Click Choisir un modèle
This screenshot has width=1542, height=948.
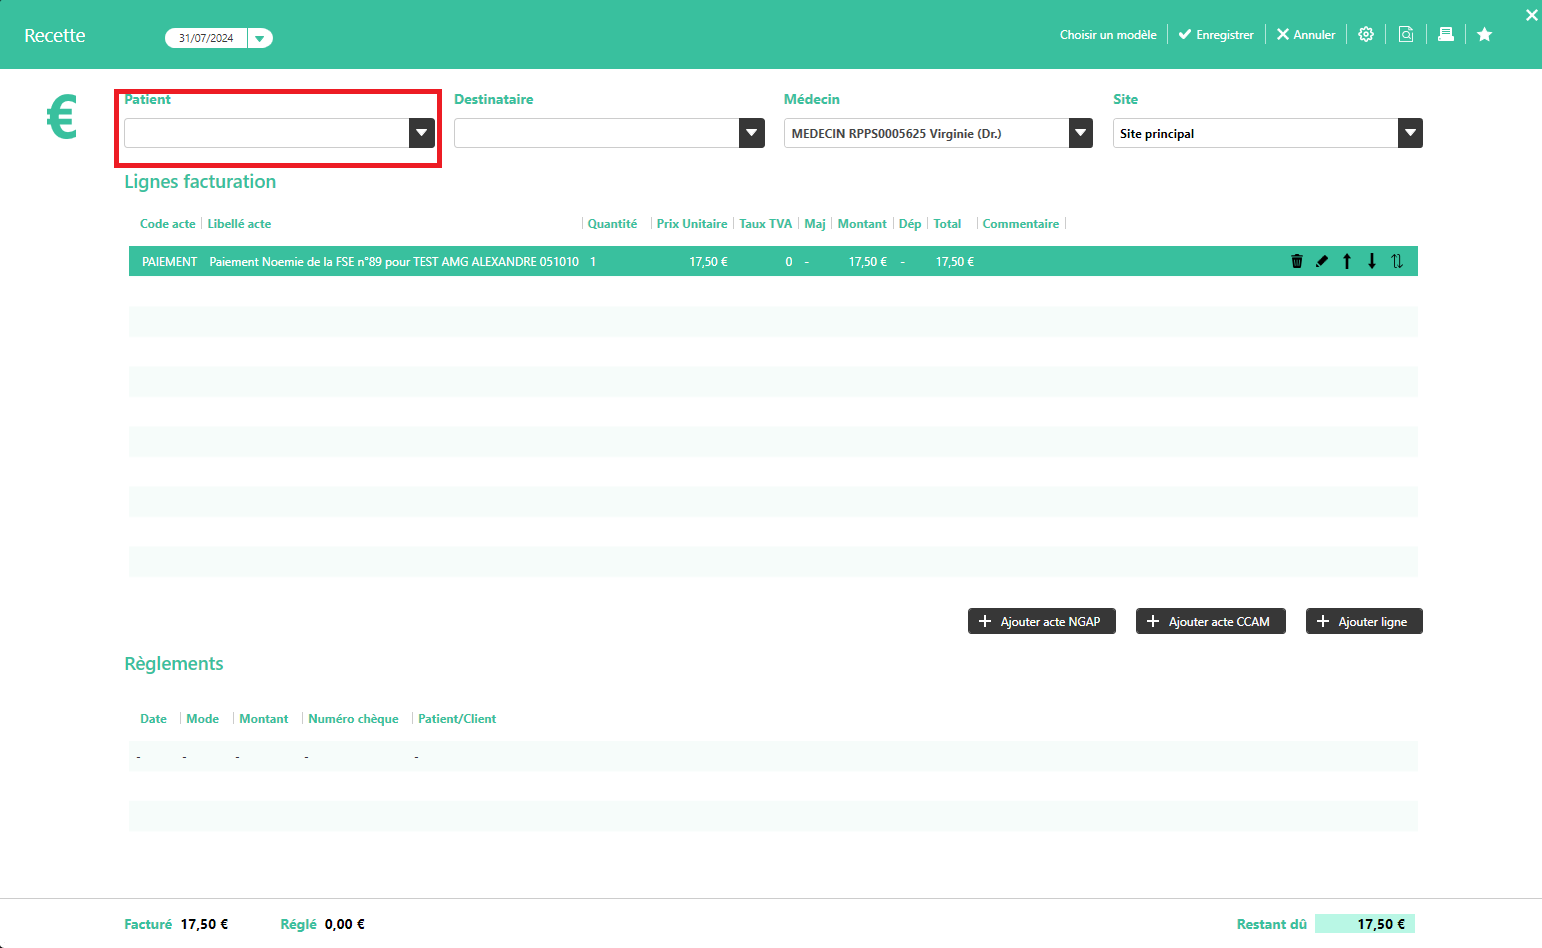coord(1108,35)
